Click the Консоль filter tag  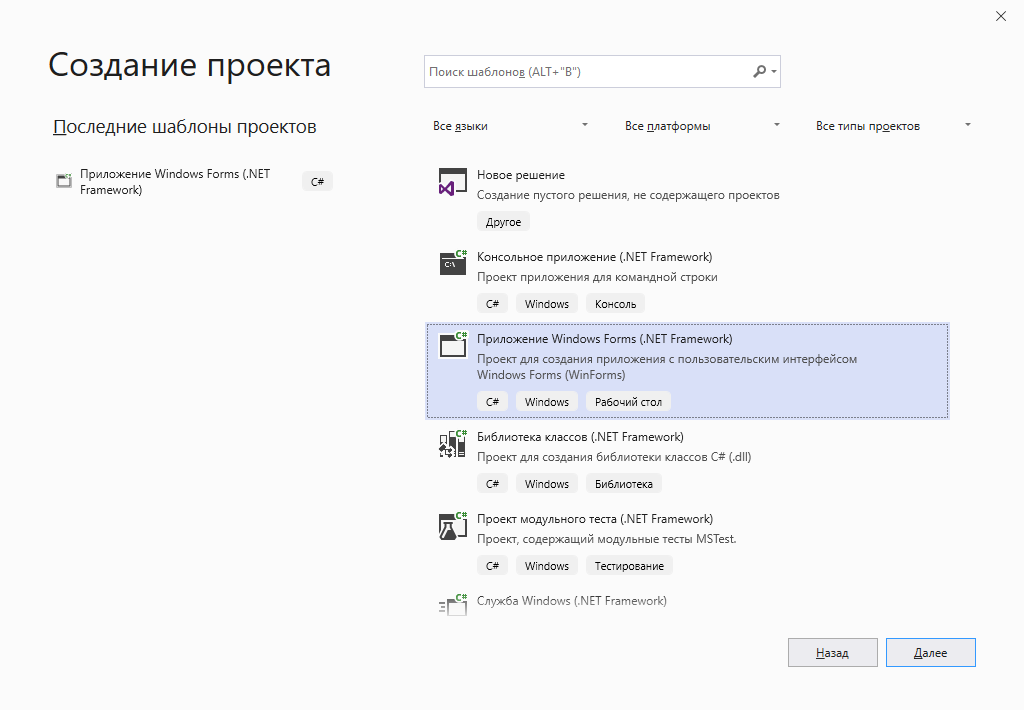[615, 303]
